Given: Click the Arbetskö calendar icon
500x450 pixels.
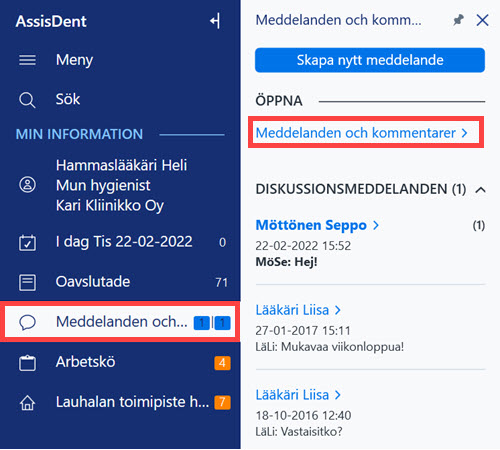Looking at the screenshot, I should (x=27, y=363).
